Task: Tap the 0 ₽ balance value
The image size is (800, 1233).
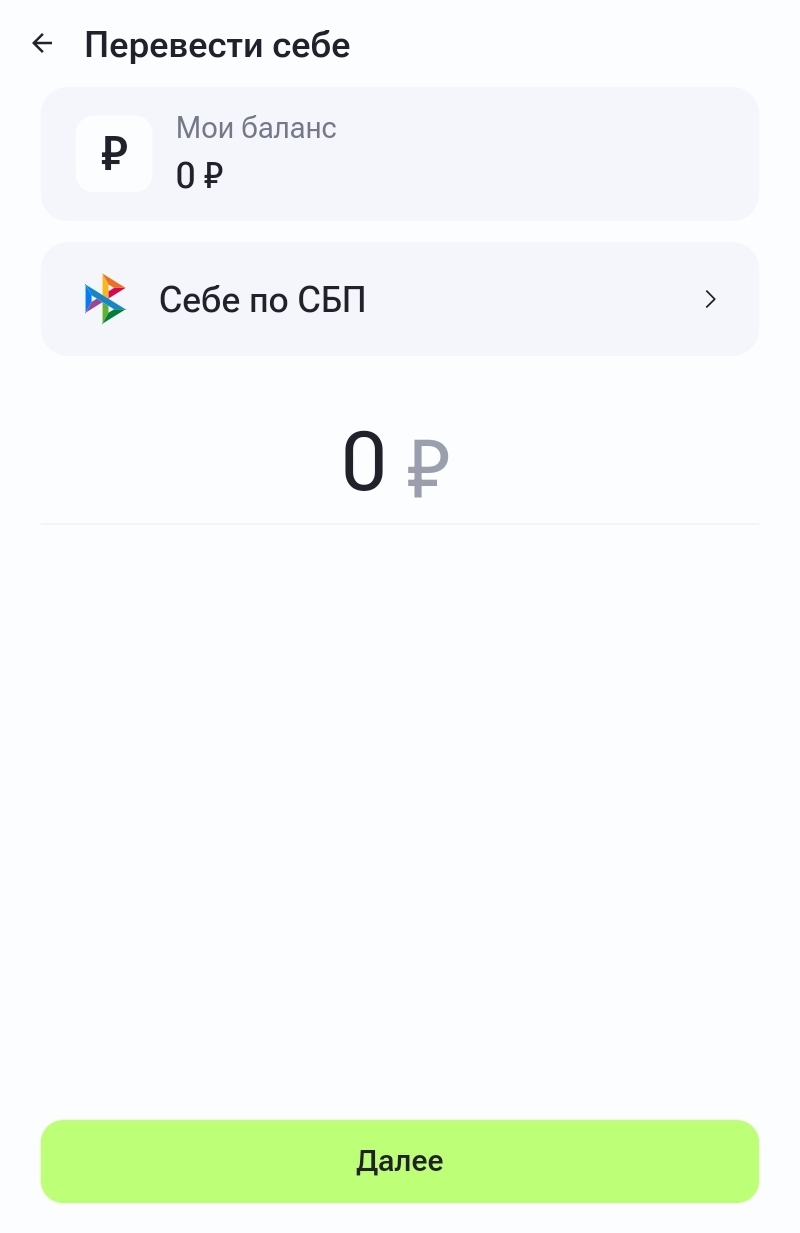Action: [x=199, y=176]
